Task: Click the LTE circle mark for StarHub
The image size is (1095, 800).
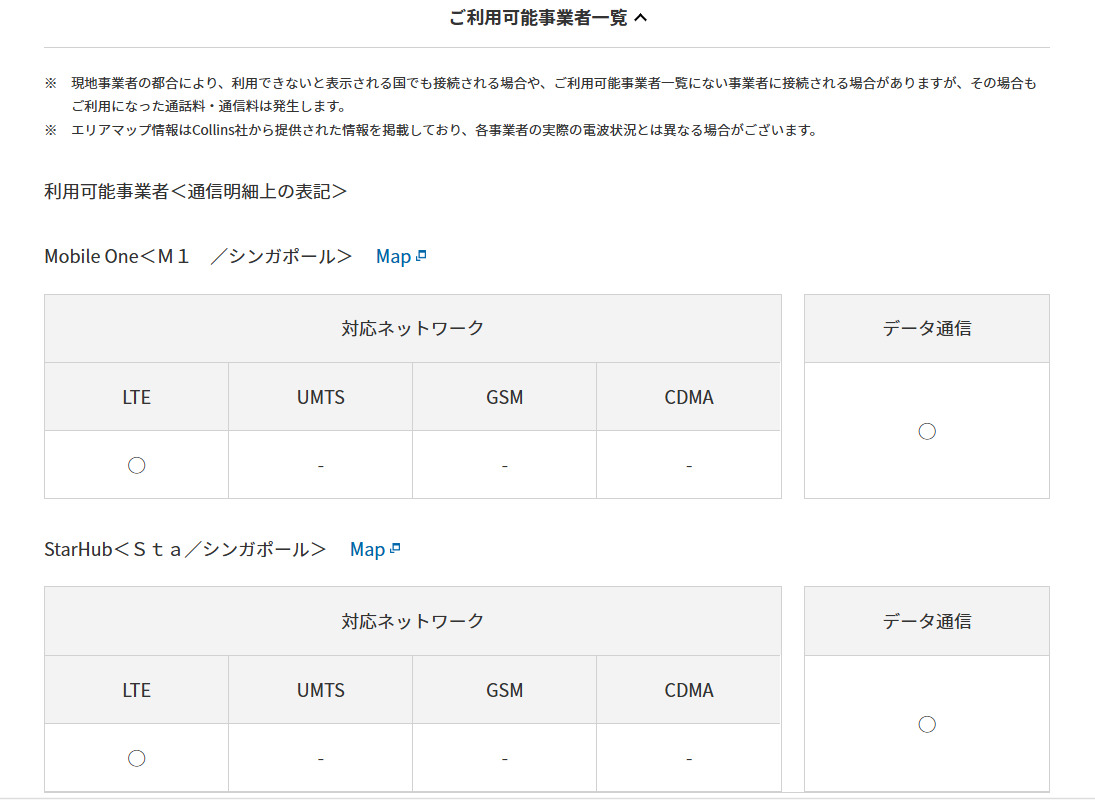Action: [137, 758]
